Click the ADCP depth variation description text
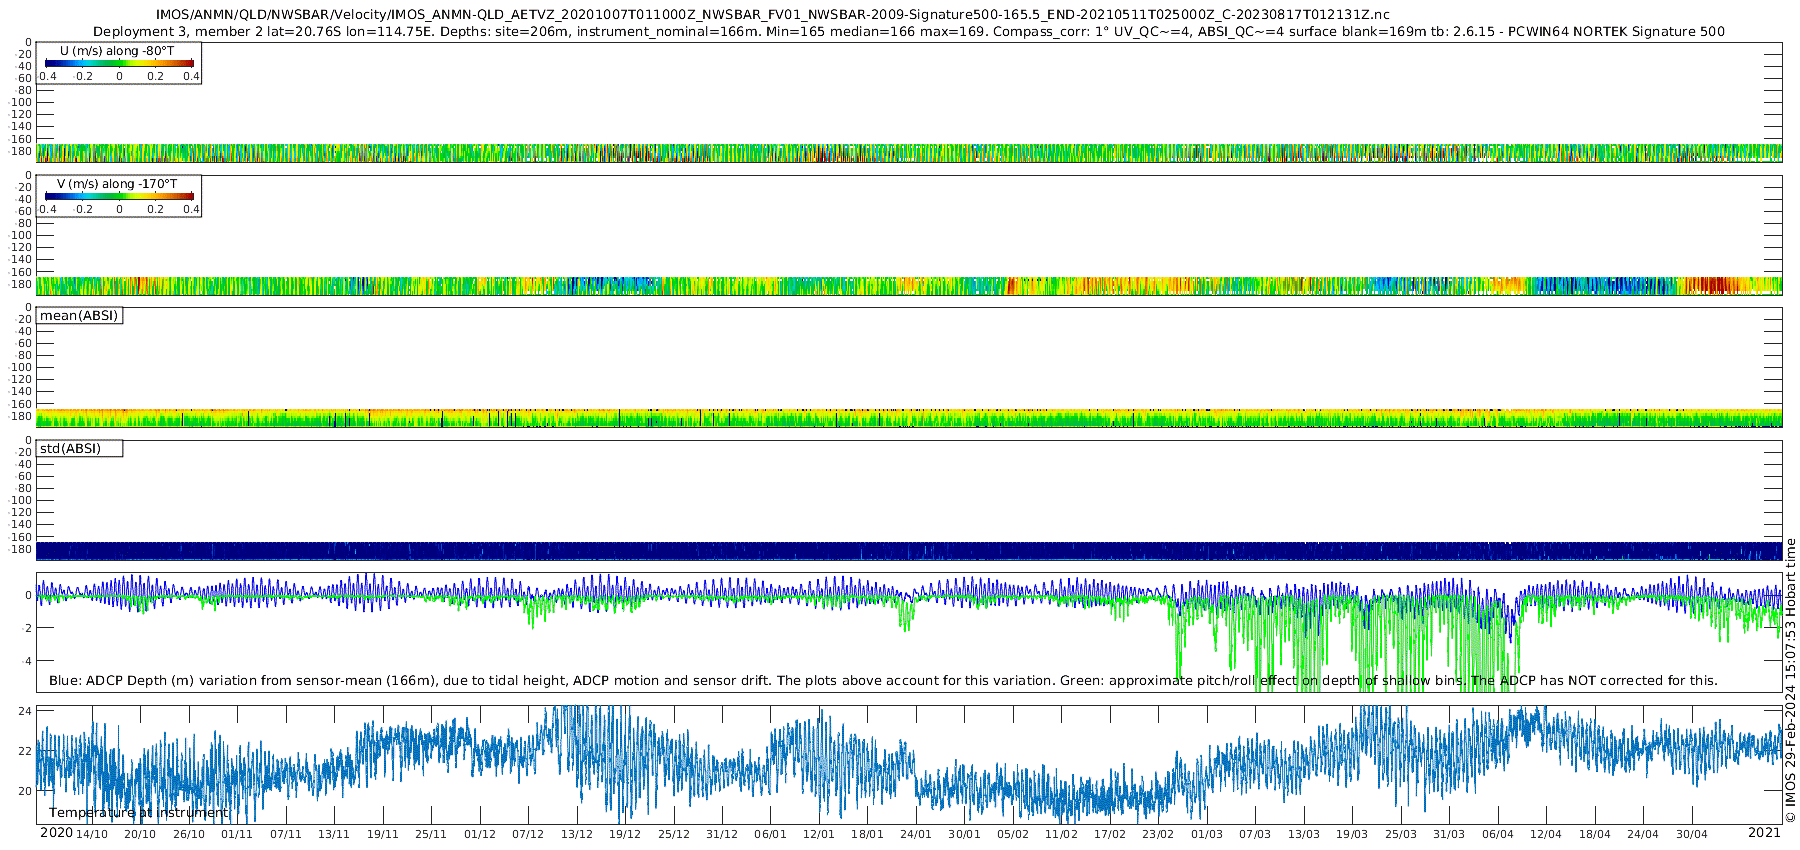 [883, 681]
